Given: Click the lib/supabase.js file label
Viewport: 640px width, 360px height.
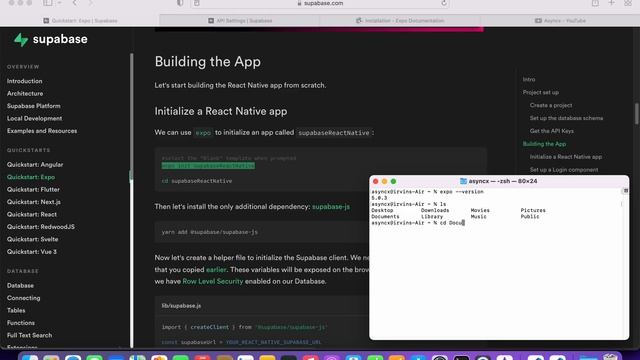Looking at the screenshot, I should click(181, 306).
